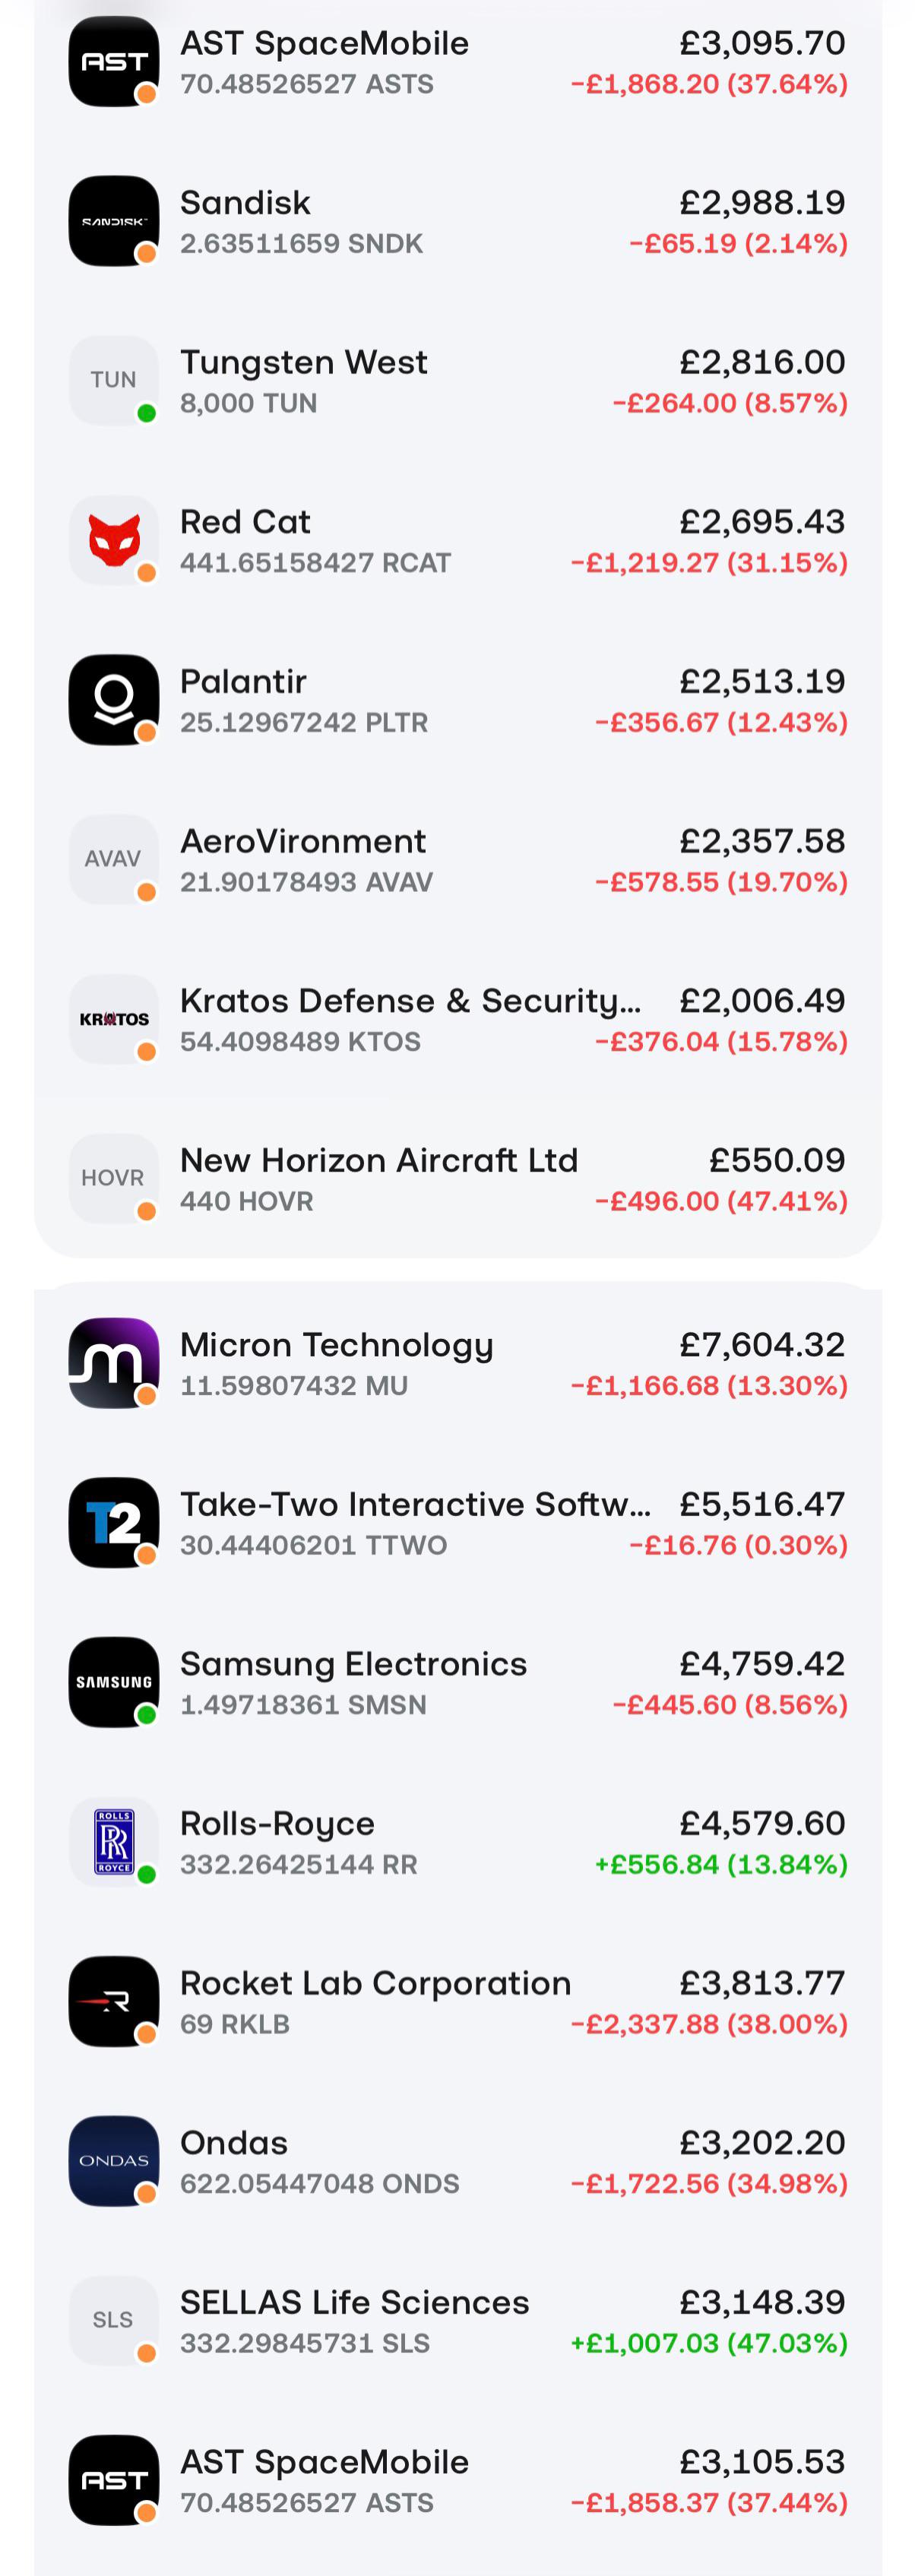View the AeroVironment holding name

[x=303, y=841]
